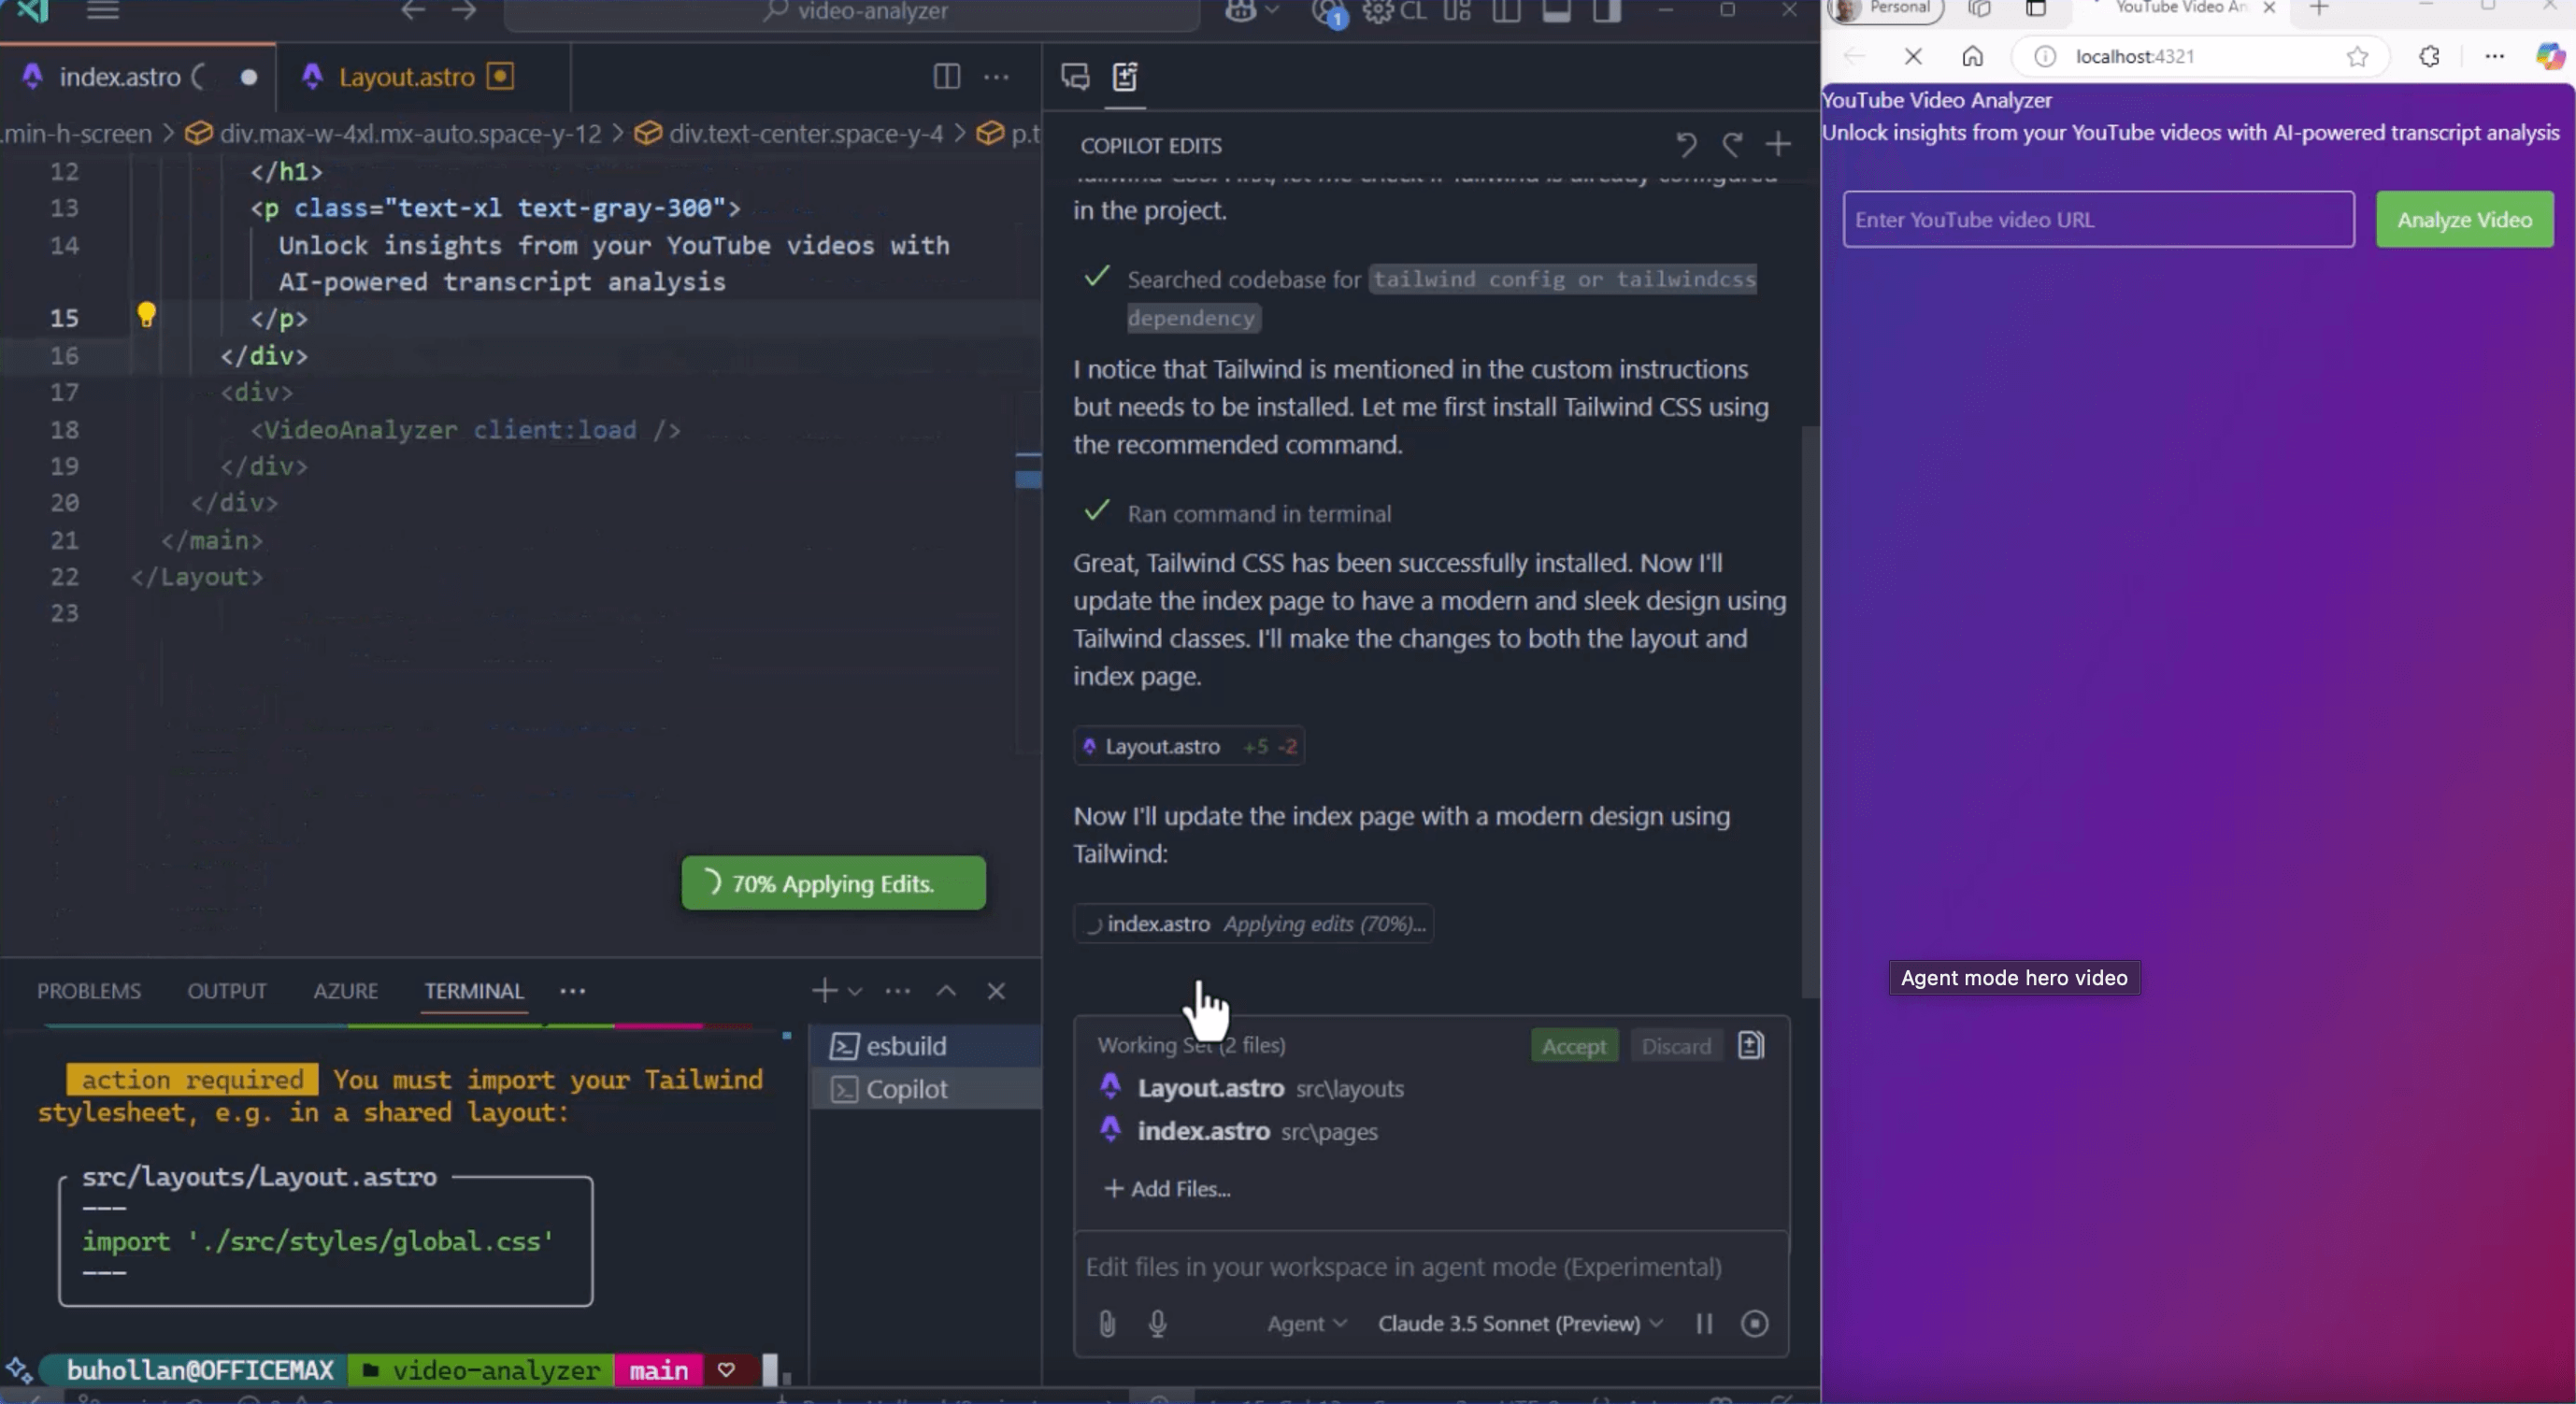The image size is (2576, 1404).
Task: Switch to the index.astro editor tab
Action: coord(119,77)
